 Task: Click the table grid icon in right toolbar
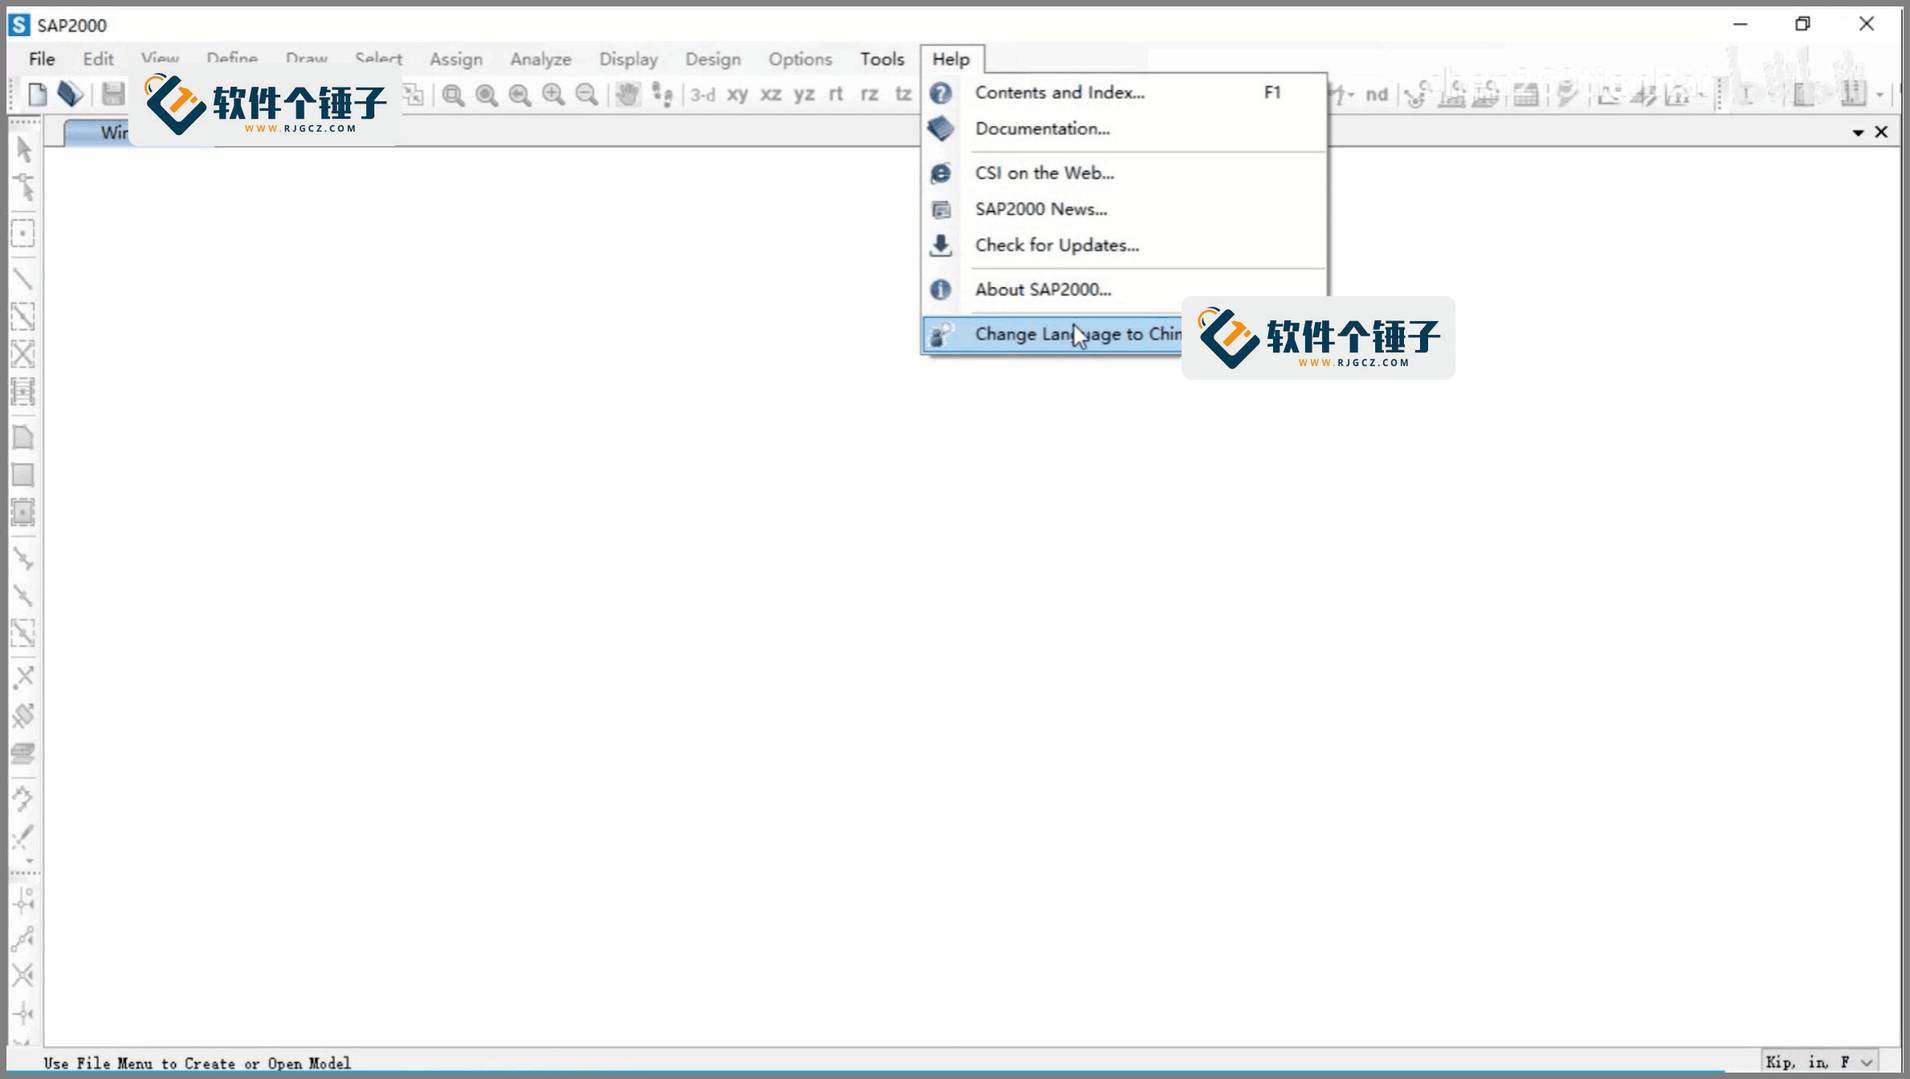[1526, 95]
